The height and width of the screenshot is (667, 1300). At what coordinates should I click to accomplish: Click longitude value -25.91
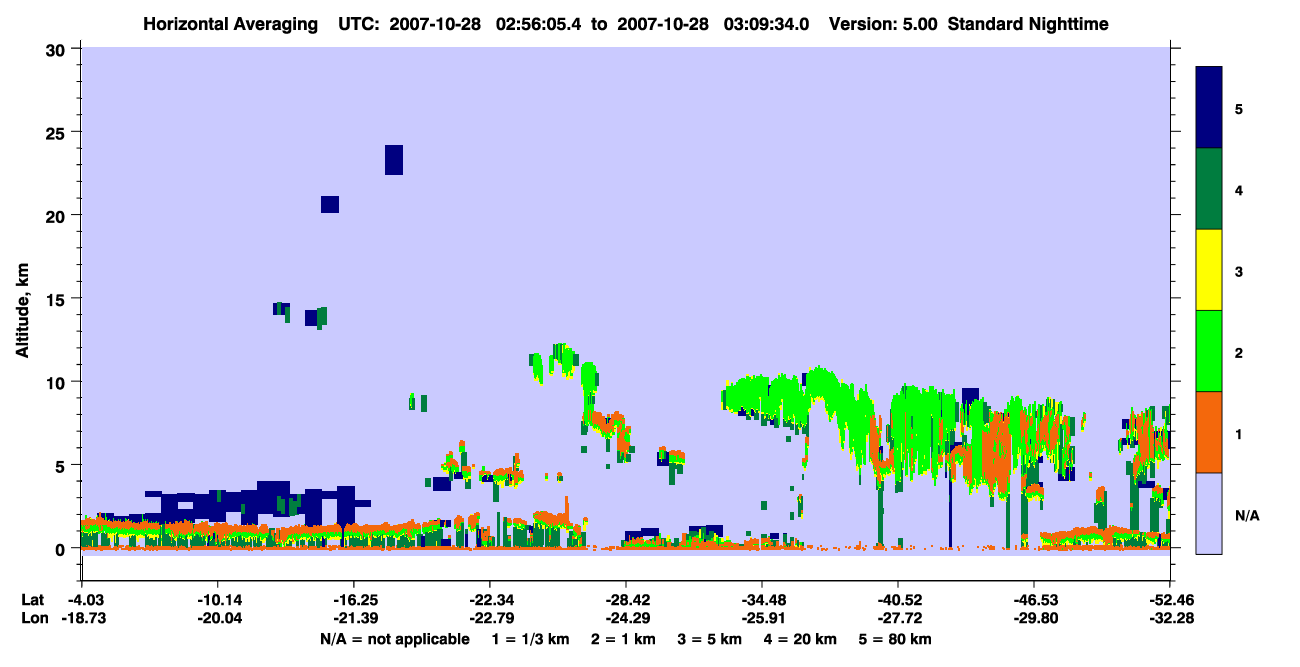tap(761, 618)
